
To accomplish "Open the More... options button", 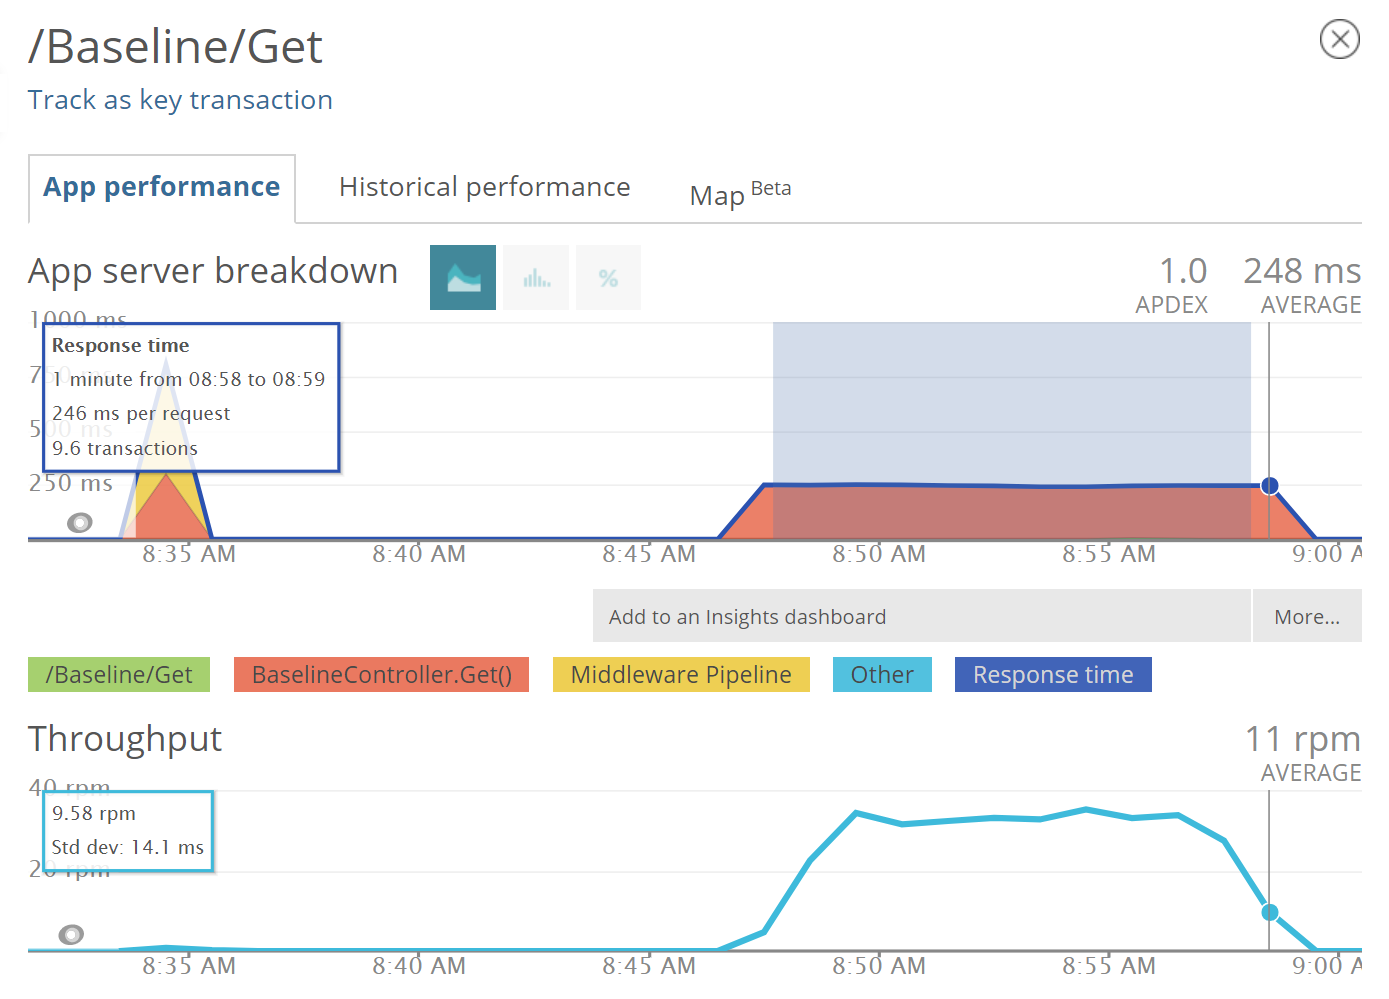I will (x=1307, y=616).
